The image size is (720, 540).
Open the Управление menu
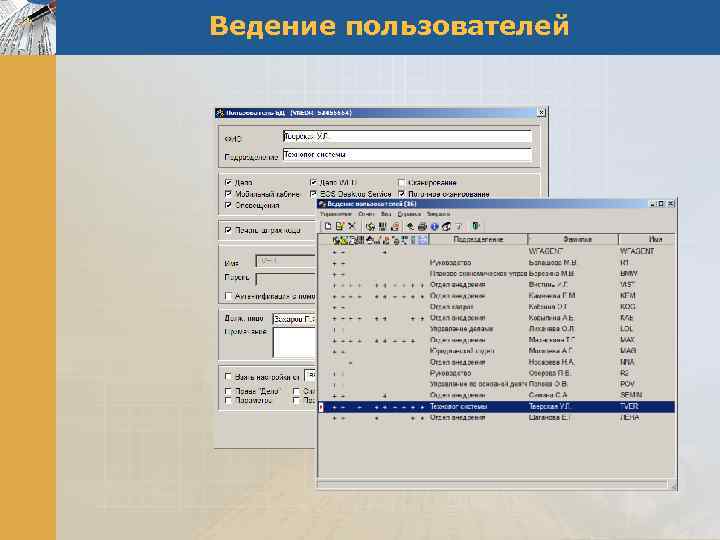pyautogui.click(x=336, y=214)
